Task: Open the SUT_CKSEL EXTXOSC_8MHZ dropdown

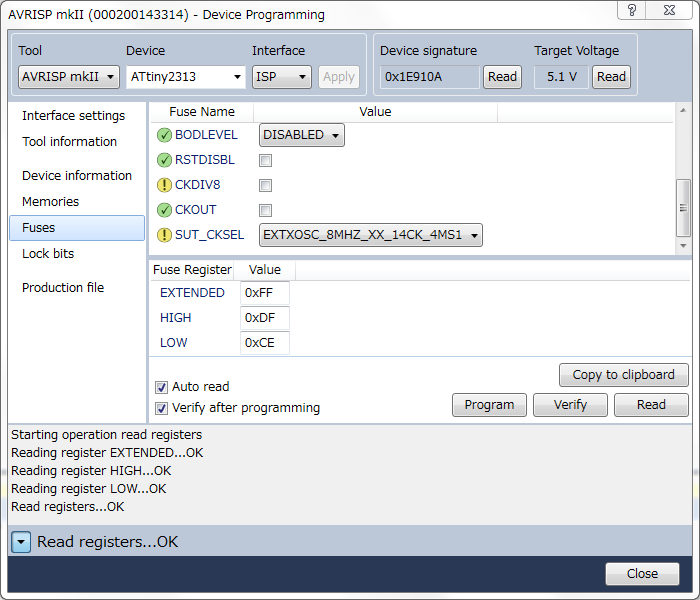Action: point(371,235)
